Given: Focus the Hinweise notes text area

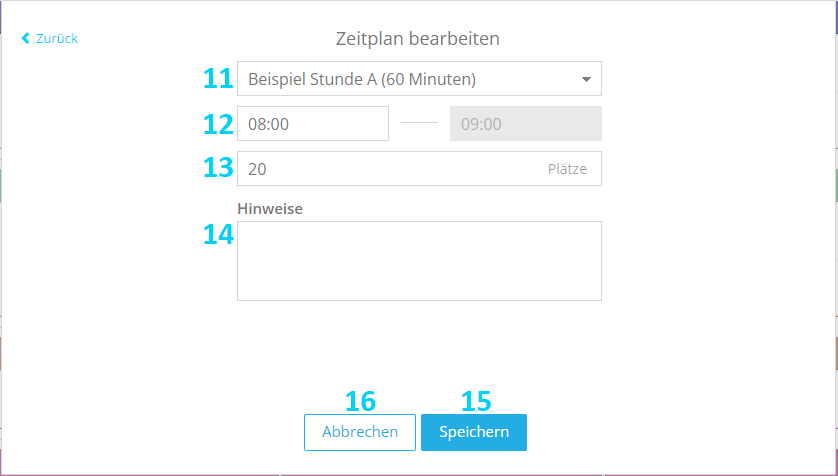Looking at the screenshot, I should tap(419, 261).
